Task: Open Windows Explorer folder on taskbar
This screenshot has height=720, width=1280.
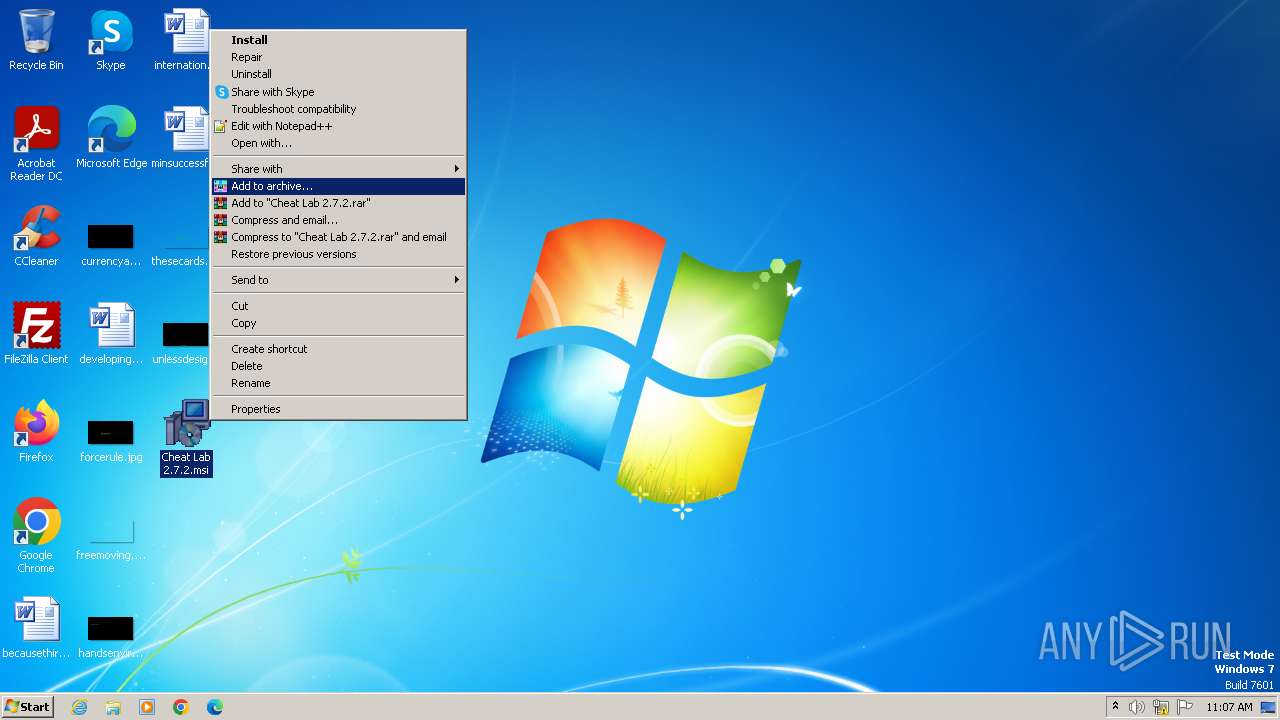Action: click(x=113, y=707)
